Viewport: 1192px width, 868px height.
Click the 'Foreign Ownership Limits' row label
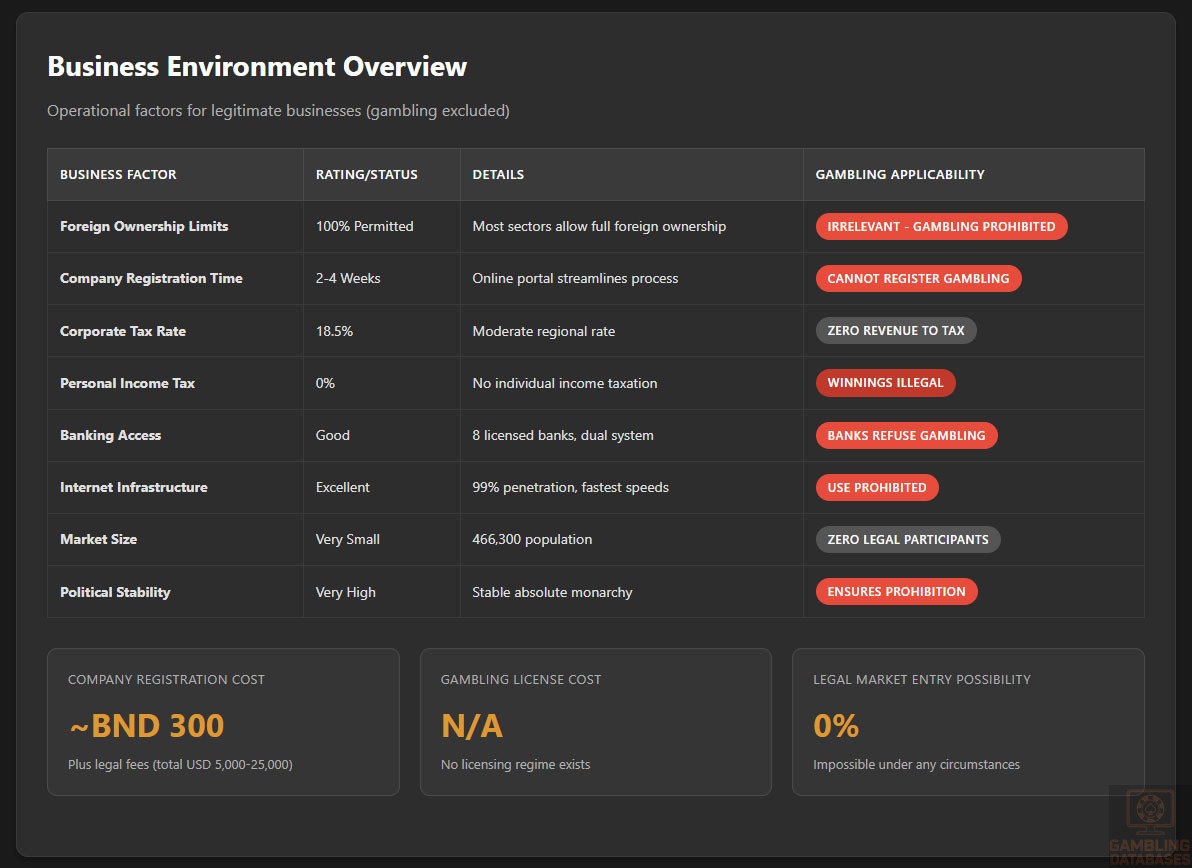pyautogui.click(x=144, y=227)
